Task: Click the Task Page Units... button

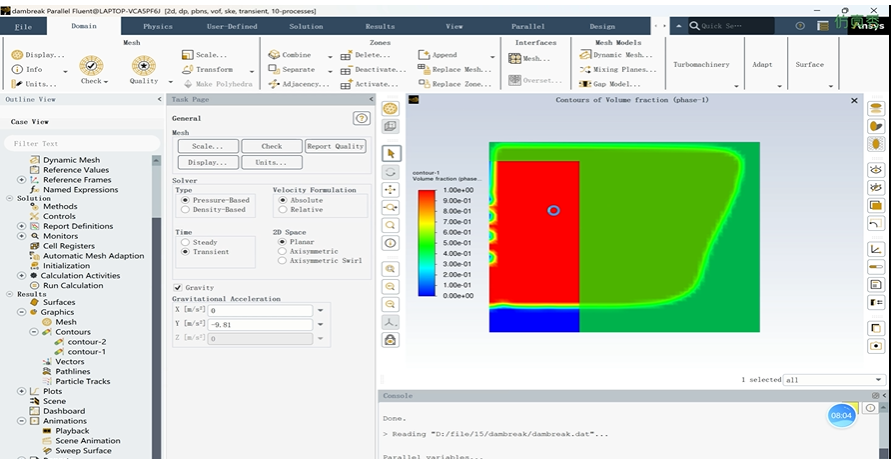Action: tap(272, 162)
